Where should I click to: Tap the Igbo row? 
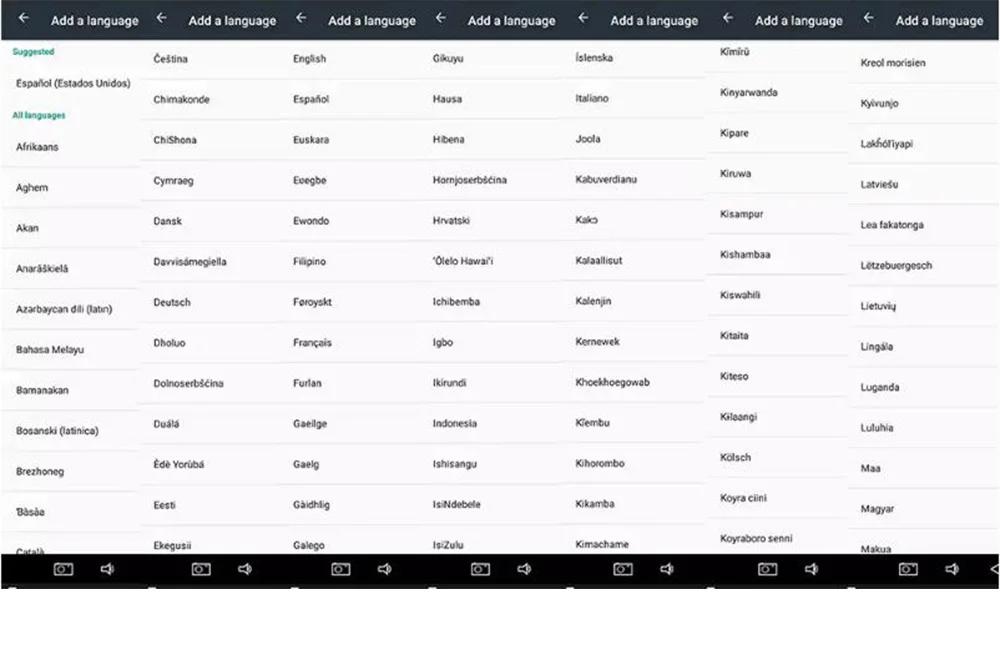(x=490, y=343)
